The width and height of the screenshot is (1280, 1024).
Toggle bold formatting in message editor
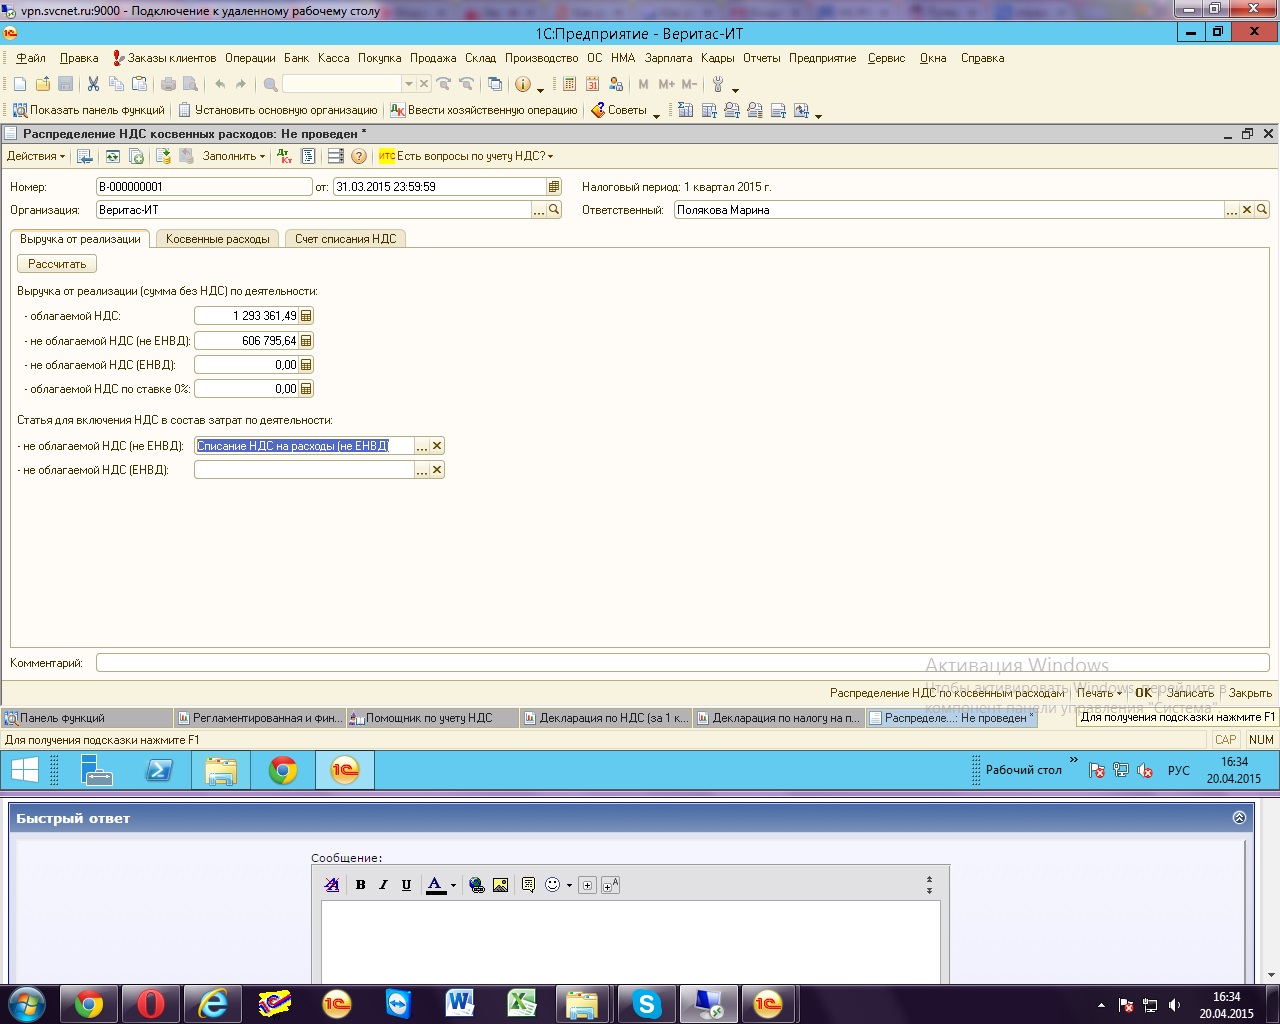tap(360, 885)
